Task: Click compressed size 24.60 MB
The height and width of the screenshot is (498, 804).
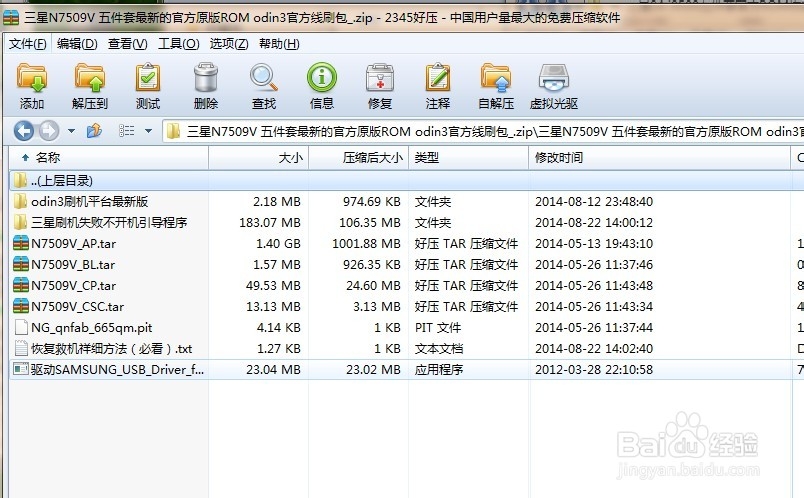Action: (x=373, y=286)
